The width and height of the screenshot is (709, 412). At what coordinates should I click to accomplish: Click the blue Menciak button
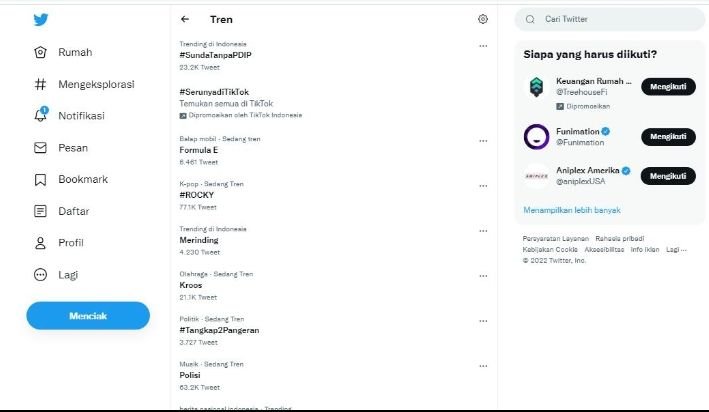tap(88, 316)
